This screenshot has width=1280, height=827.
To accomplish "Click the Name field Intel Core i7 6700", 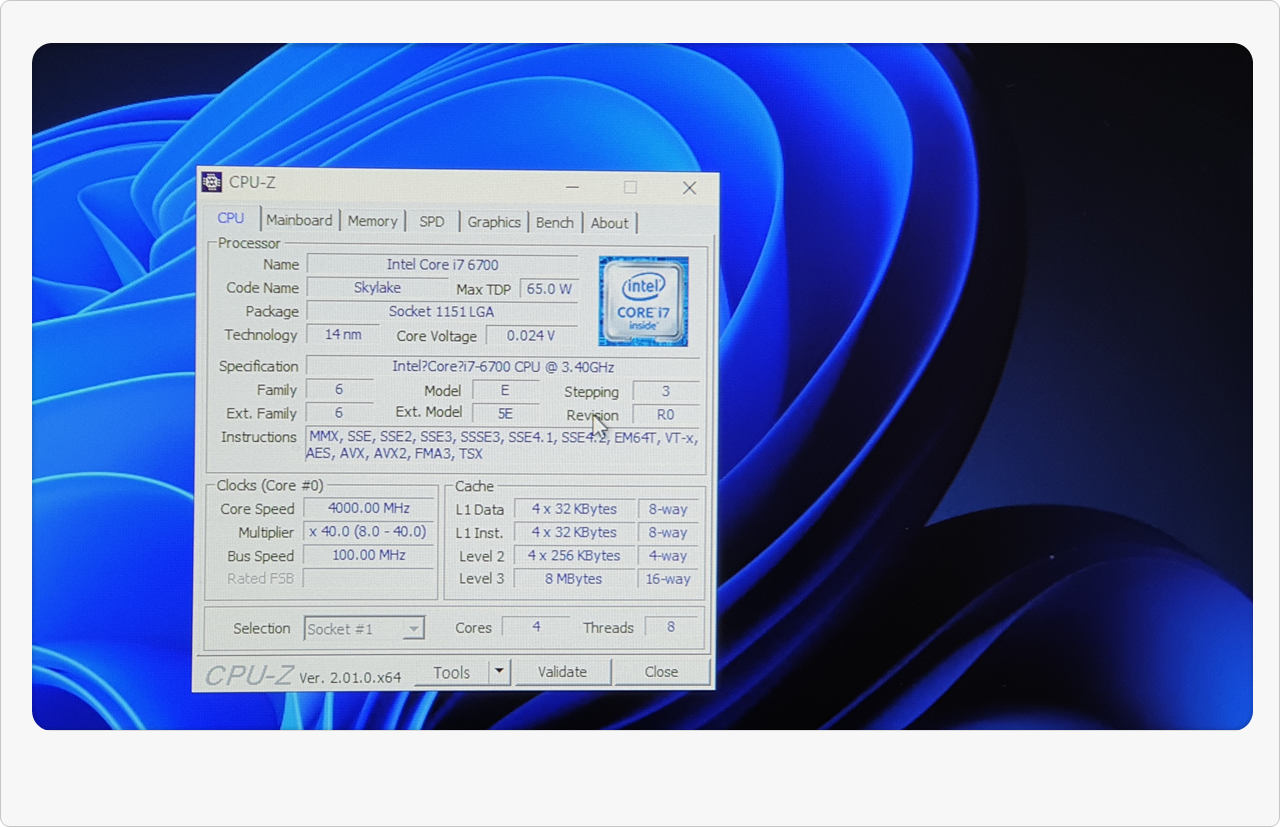I will (x=442, y=265).
